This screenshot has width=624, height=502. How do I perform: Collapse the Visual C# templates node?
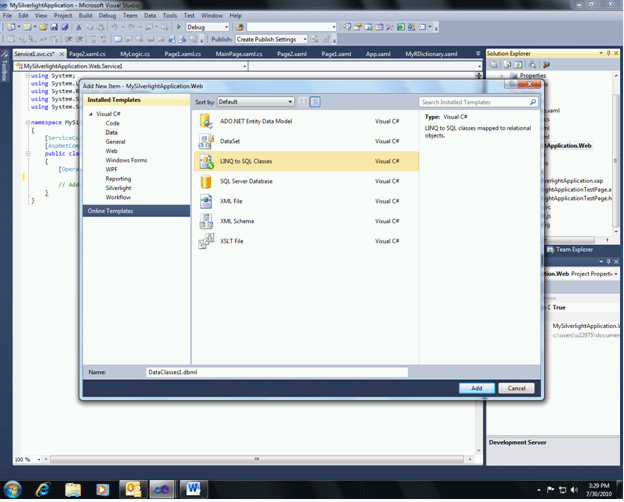coord(91,114)
